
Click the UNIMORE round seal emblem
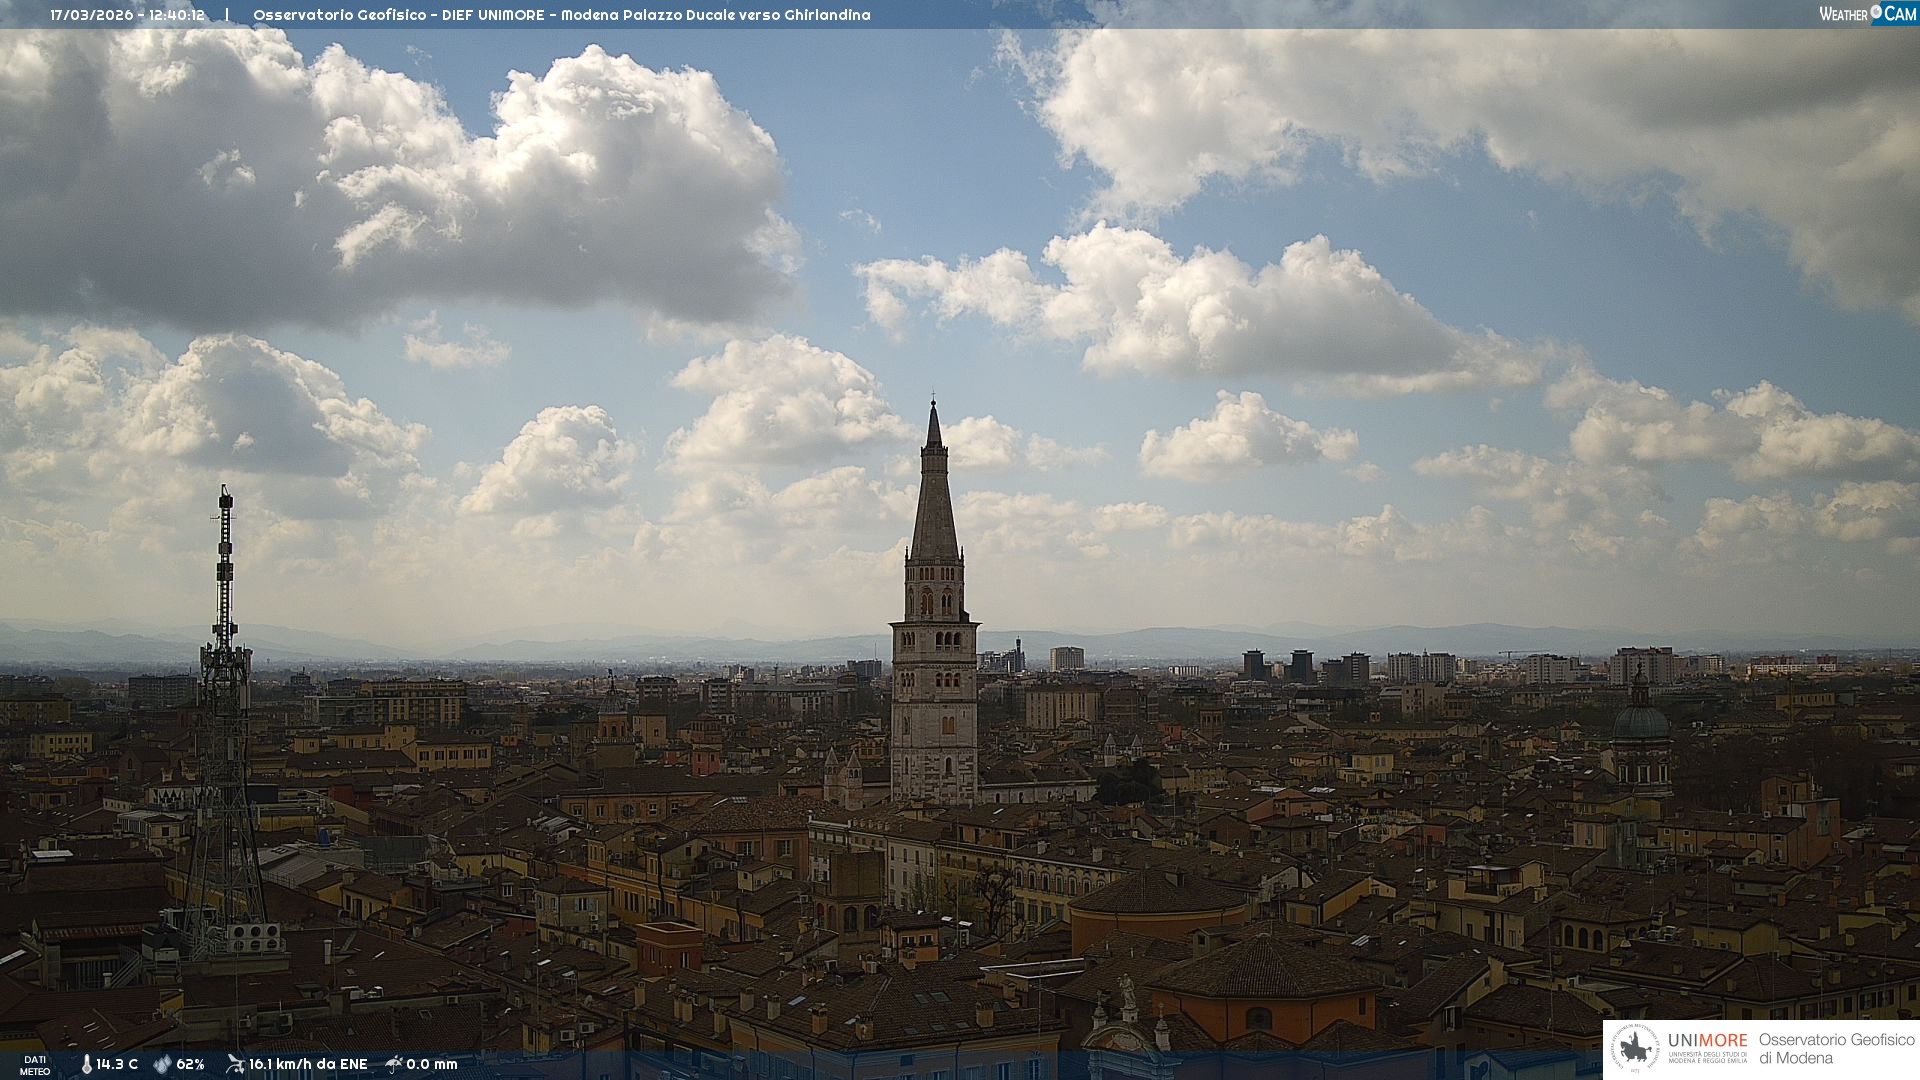click(1636, 1048)
